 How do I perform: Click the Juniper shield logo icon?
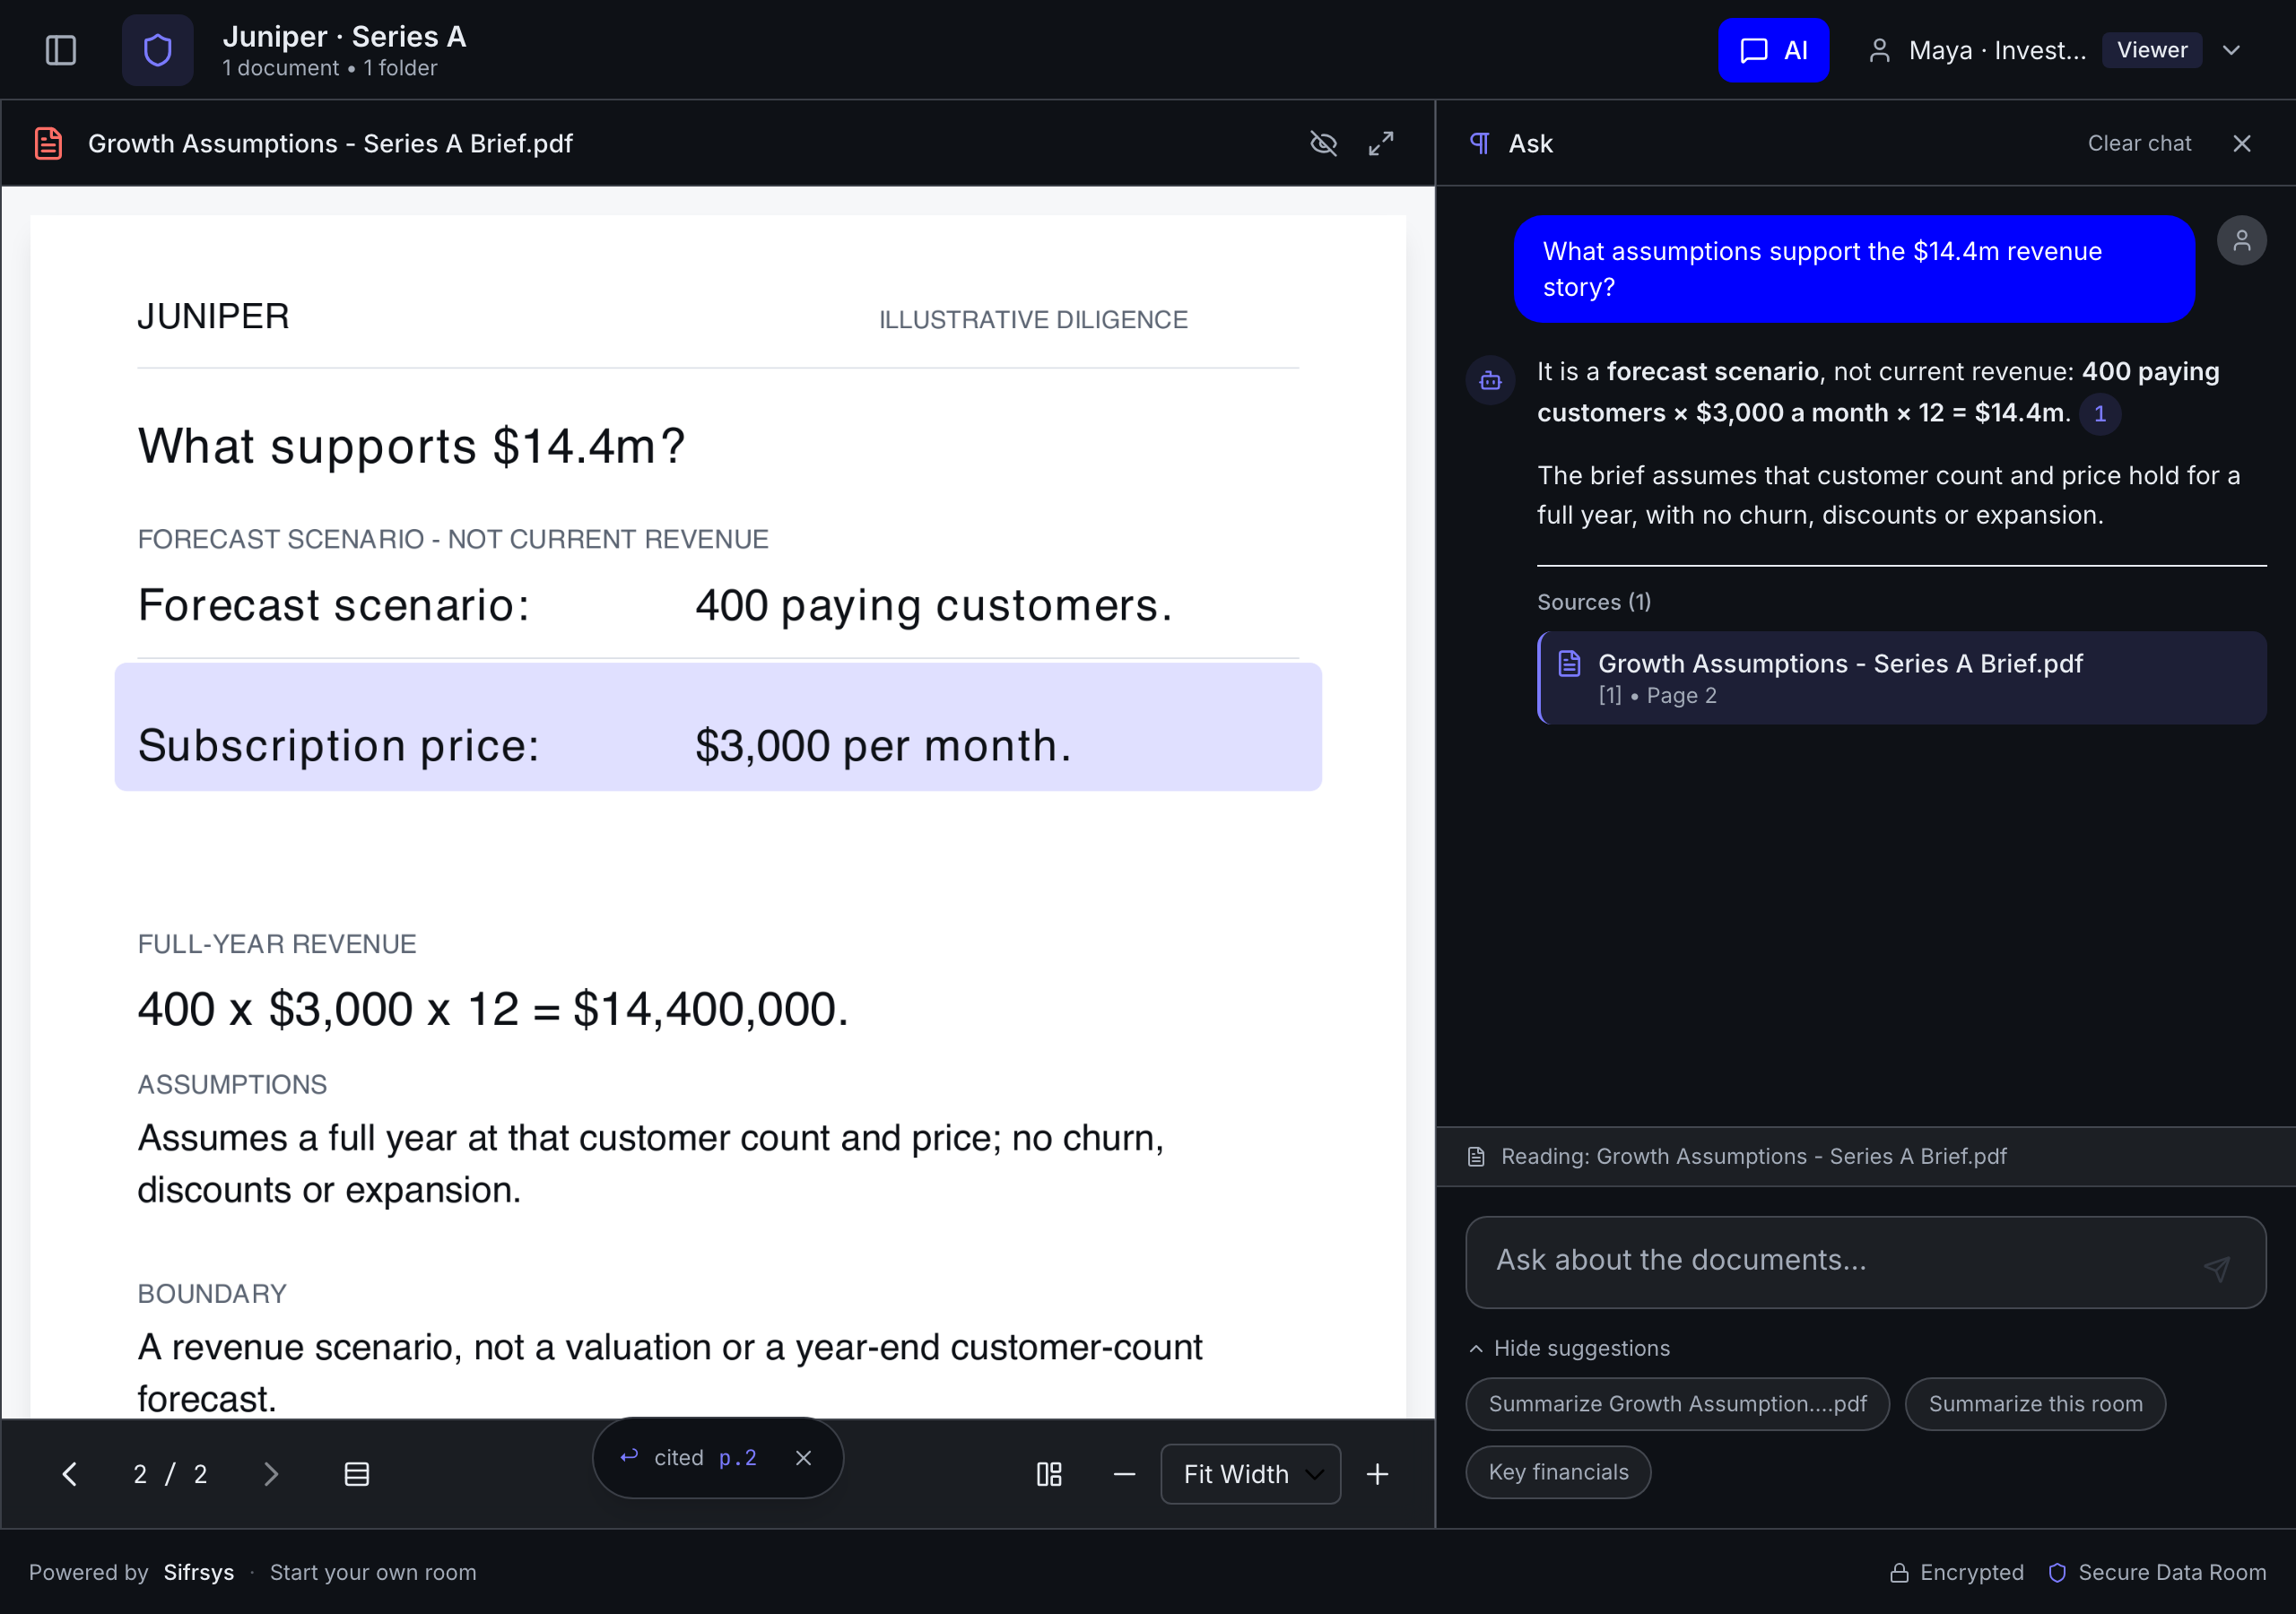158,50
